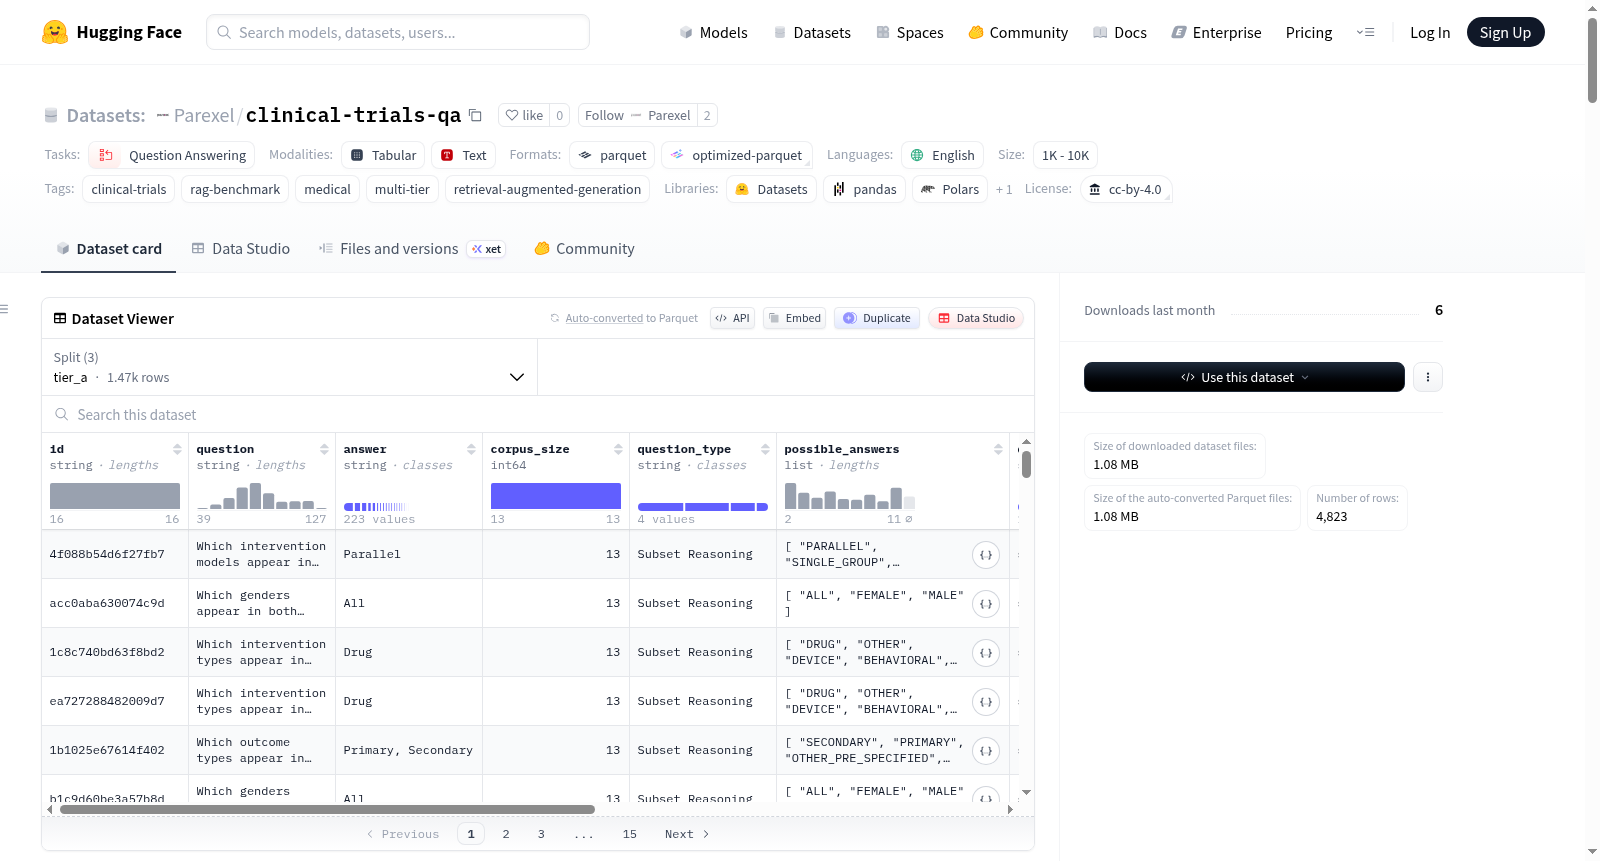
Task: Click the optimized-parquet format tag
Action: click(736, 155)
